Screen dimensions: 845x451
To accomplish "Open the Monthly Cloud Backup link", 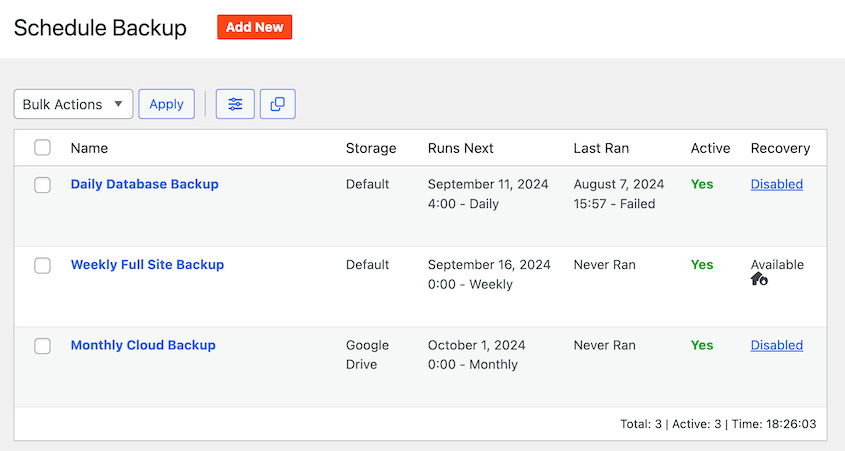I will tap(143, 345).
